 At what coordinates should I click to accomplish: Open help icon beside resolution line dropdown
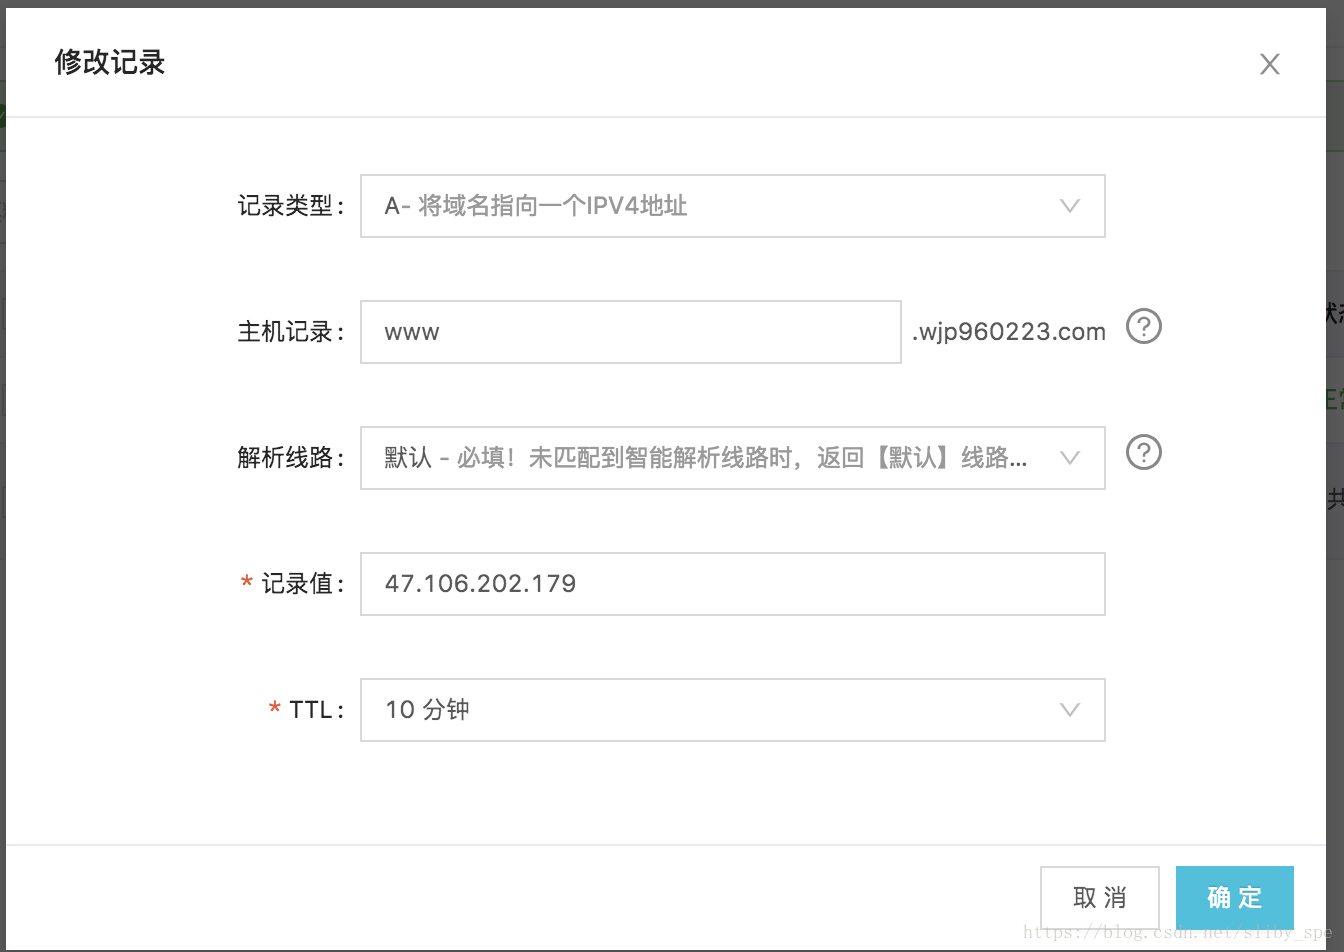pyautogui.click(x=1144, y=453)
